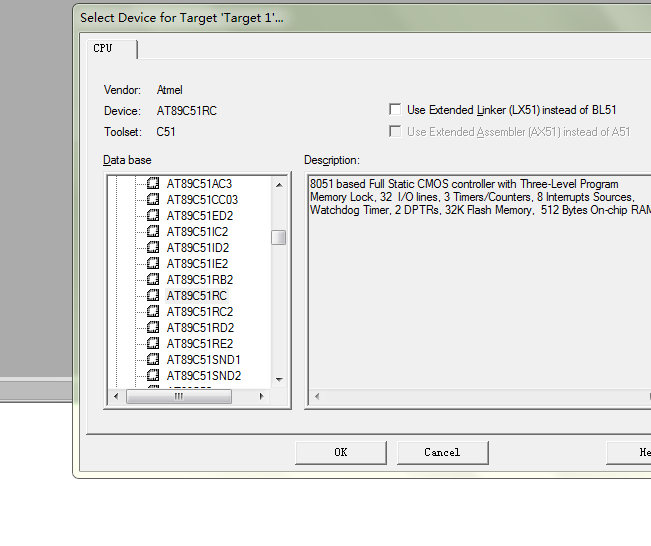This screenshot has height=546, width=651.
Task: Choose AT89C51ED2 from the device tree
Action: [200, 215]
